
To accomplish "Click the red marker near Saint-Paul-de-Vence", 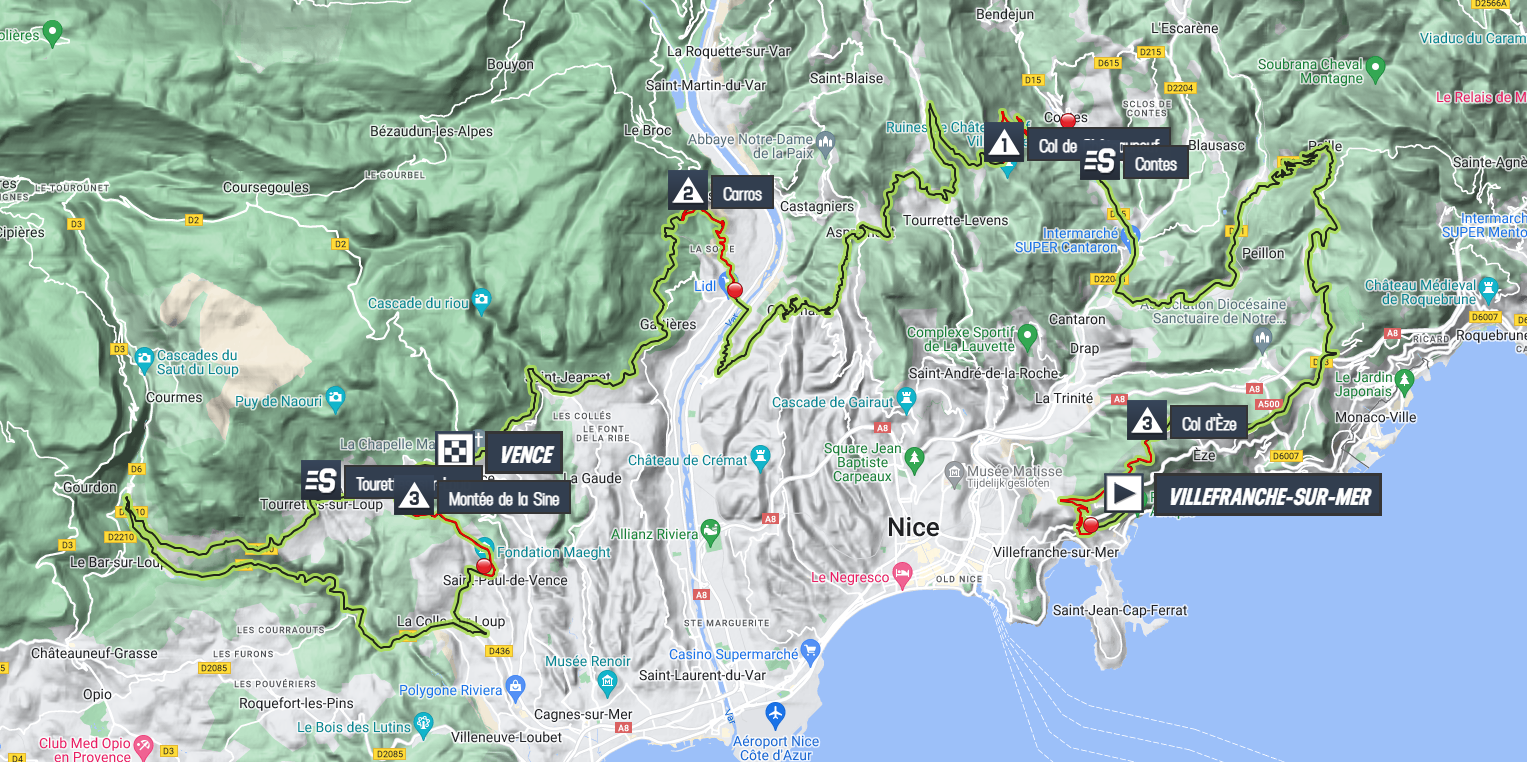I will point(484,567).
